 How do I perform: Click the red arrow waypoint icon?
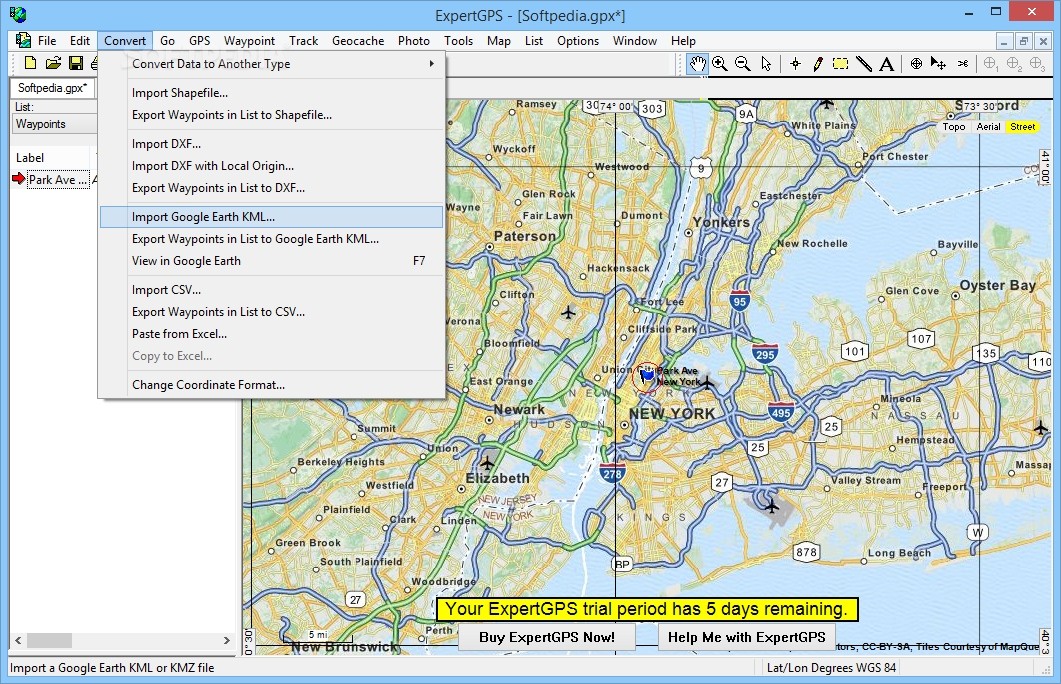[x=18, y=179]
